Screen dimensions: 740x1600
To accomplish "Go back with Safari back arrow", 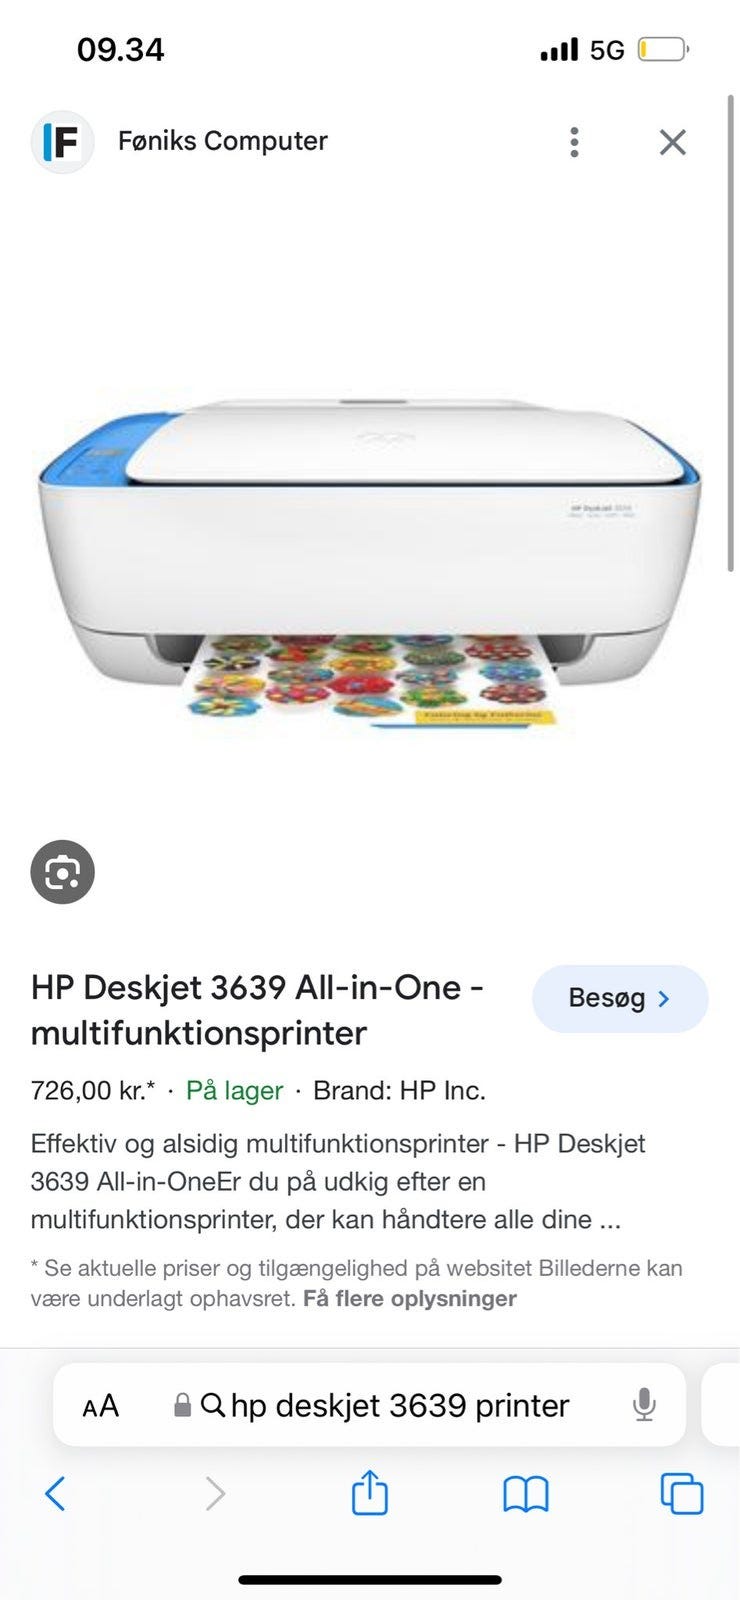I will coord(55,1494).
